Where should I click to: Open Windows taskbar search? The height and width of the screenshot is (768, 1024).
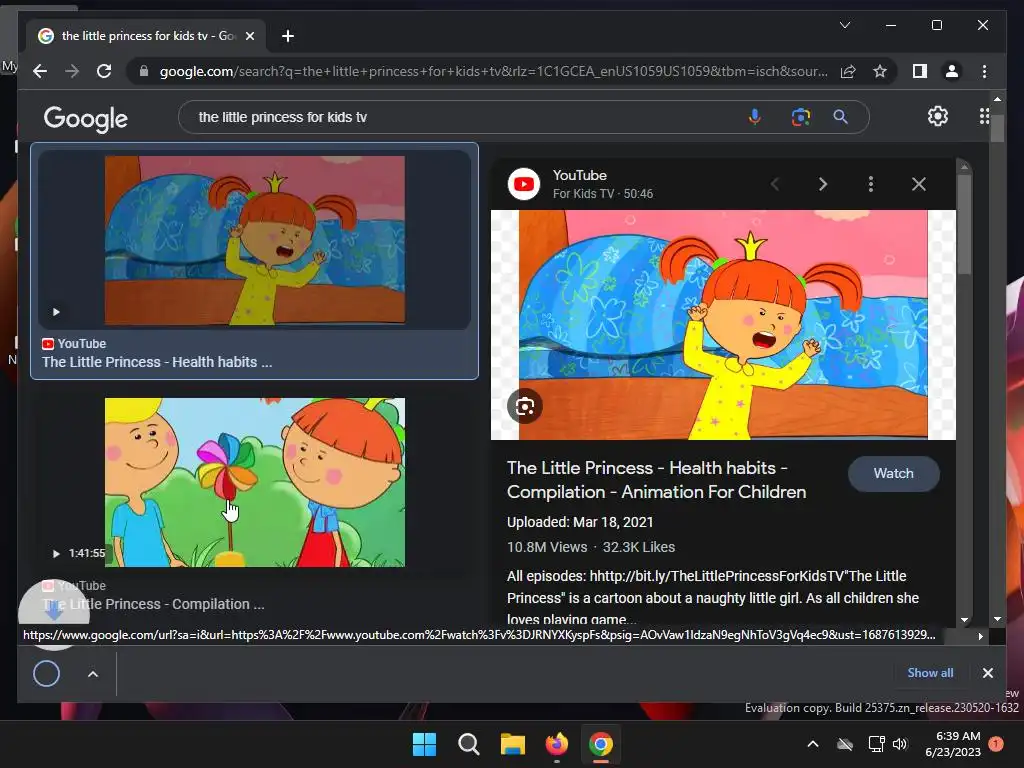(468, 744)
